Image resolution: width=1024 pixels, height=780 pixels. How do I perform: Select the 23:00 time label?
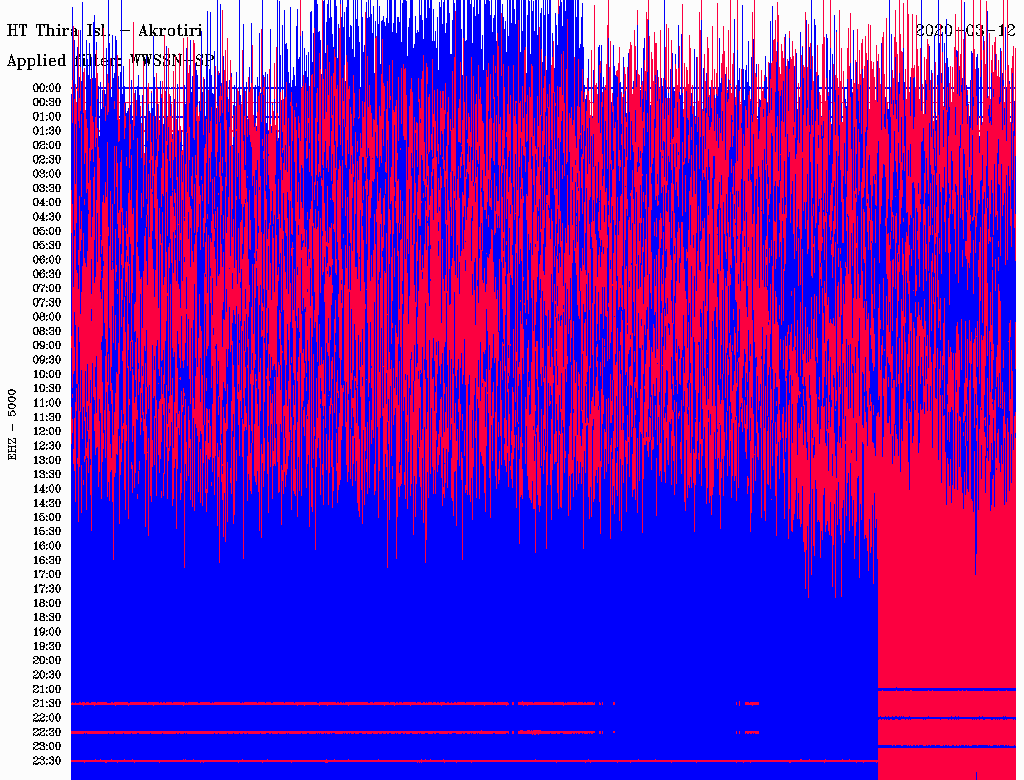(x=47, y=747)
